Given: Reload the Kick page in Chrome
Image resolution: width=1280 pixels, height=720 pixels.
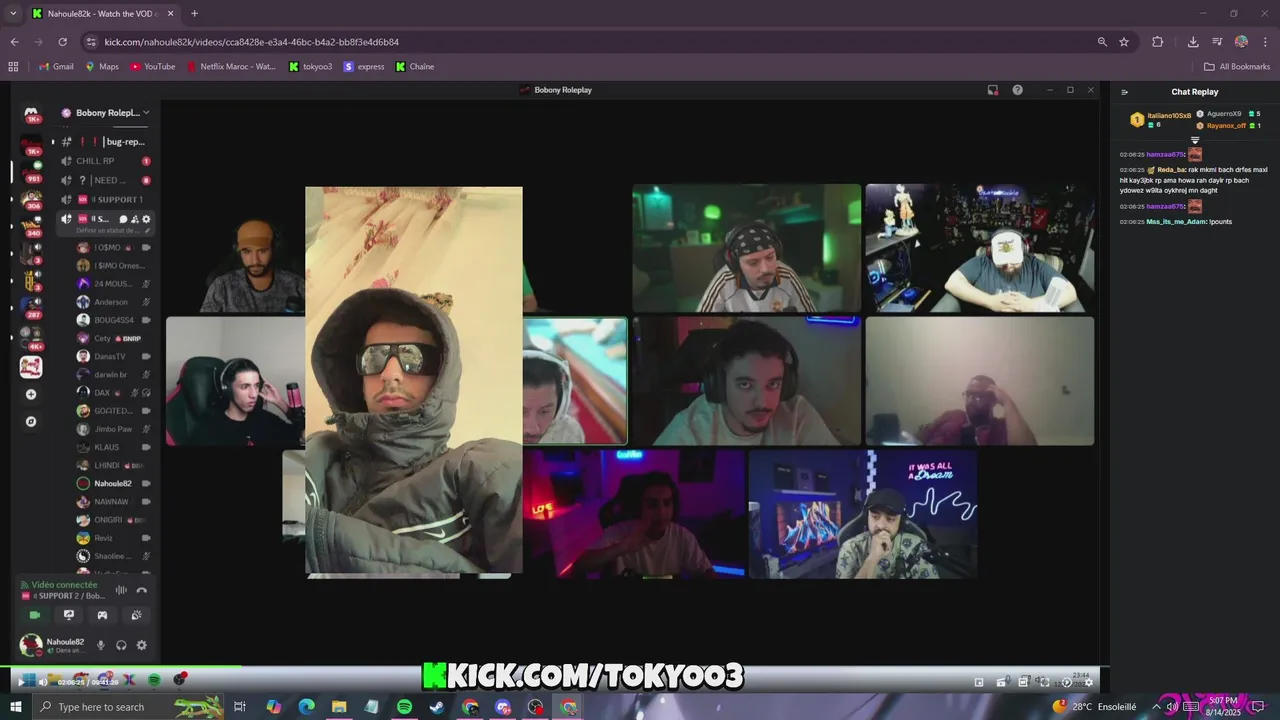Looking at the screenshot, I should coord(62,42).
